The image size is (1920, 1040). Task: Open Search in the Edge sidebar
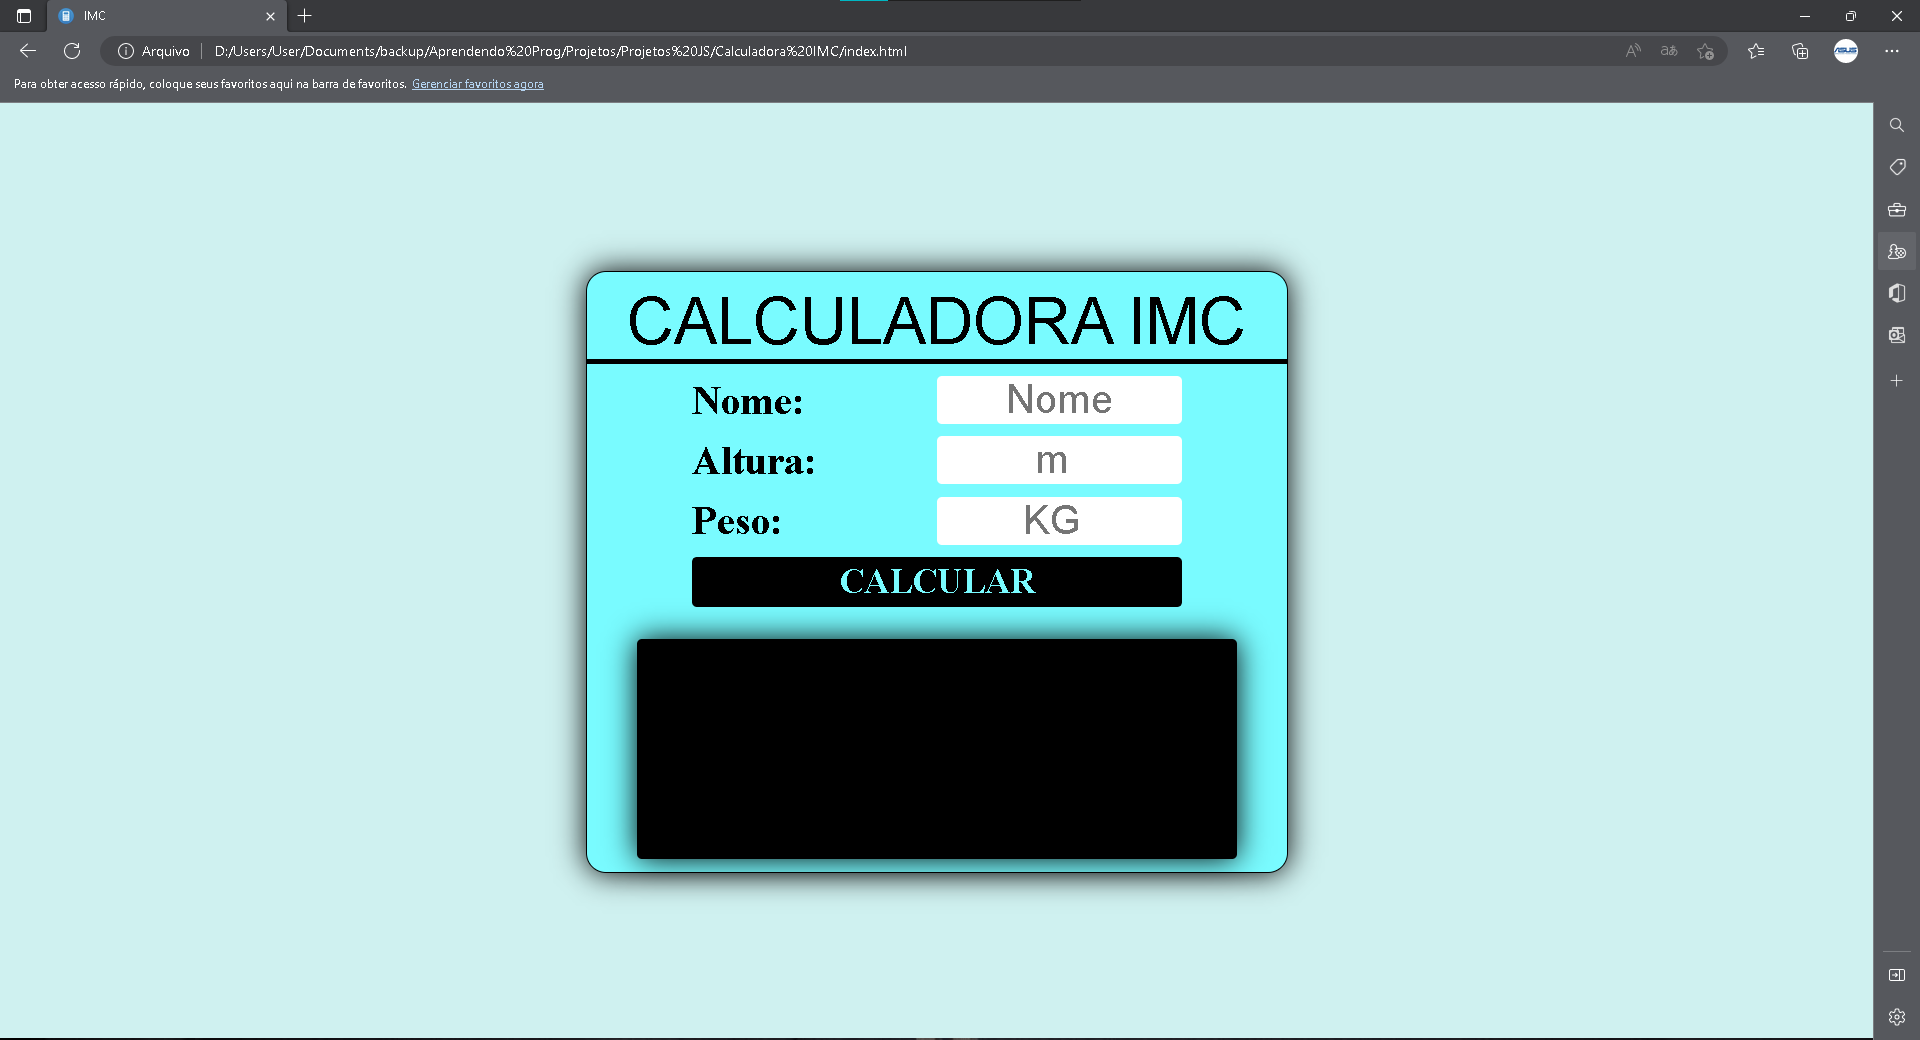click(1897, 125)
